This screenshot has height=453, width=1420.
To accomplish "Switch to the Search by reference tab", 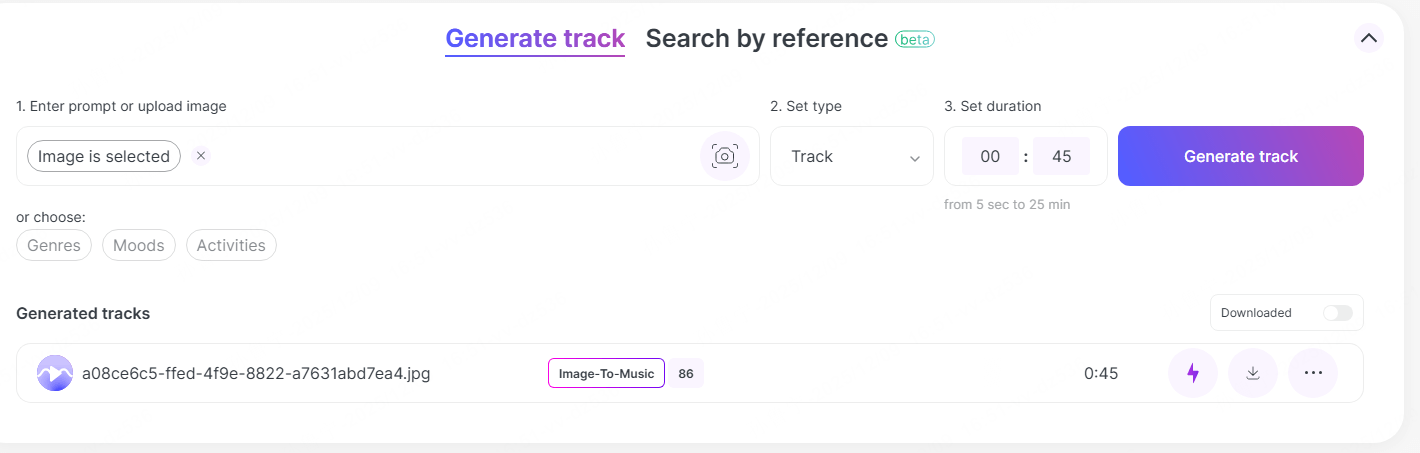I will pos(766,39).
